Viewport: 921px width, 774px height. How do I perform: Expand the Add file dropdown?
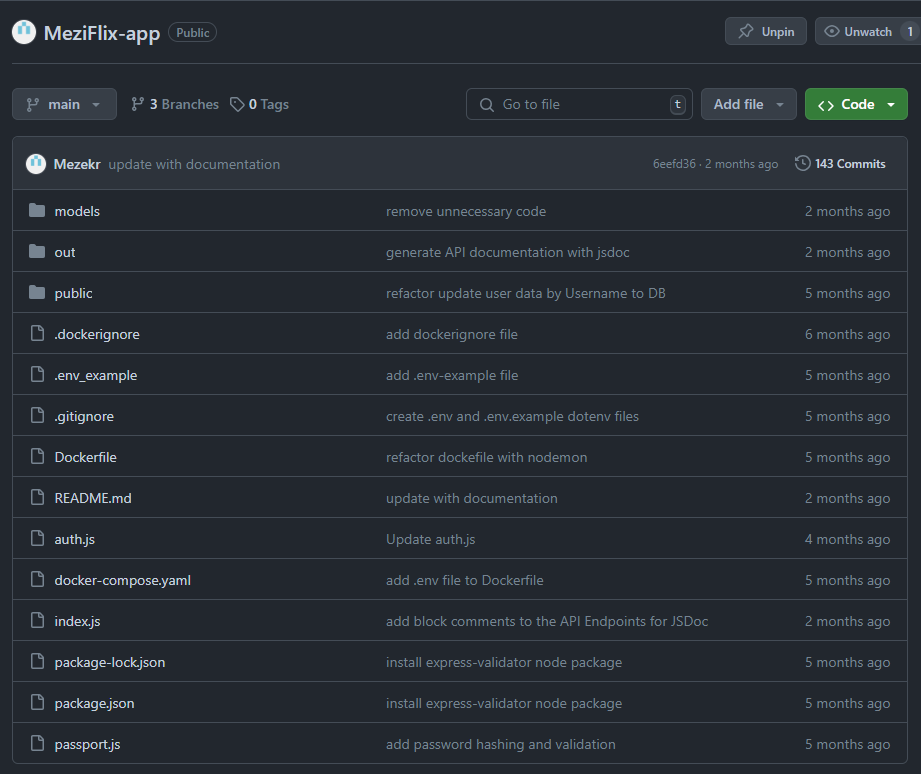pos(749,104)
